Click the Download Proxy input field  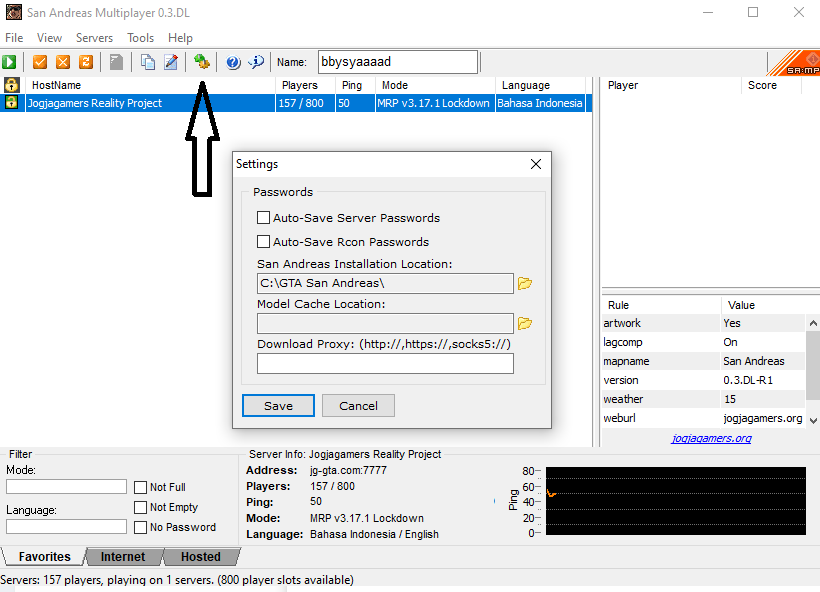[x=385, y=363]
